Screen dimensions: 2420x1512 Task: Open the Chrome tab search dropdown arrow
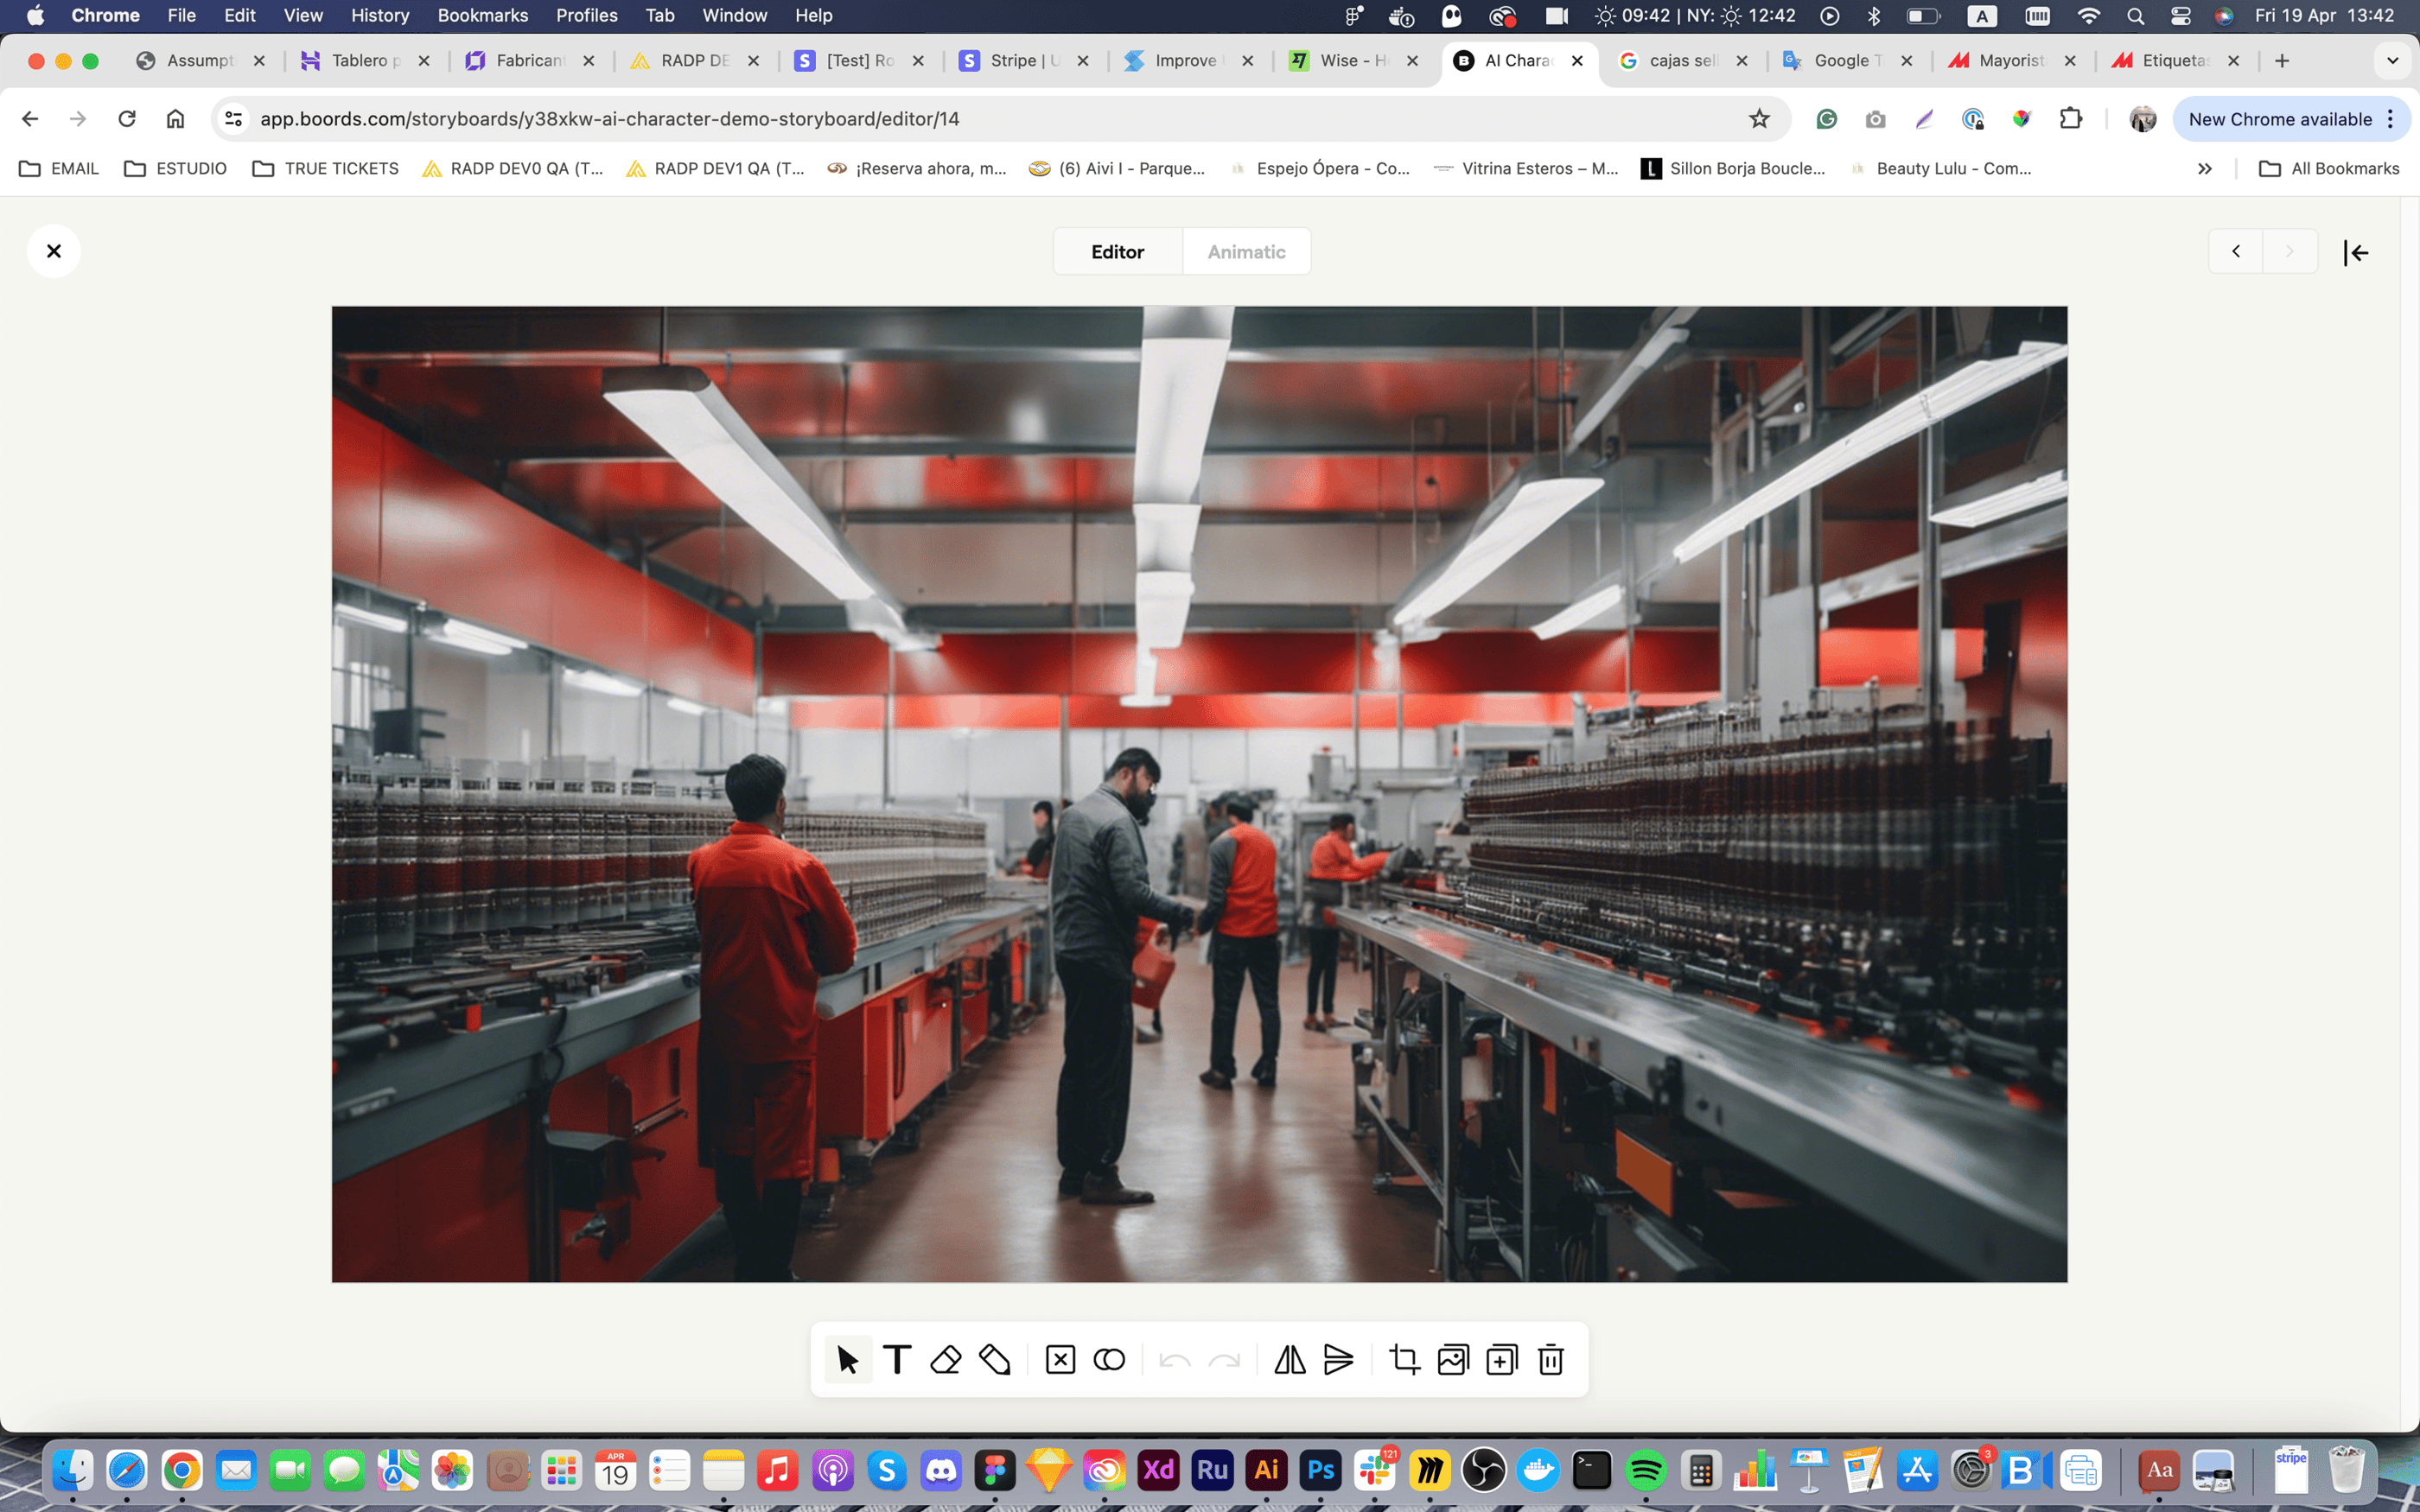pyautogui.click(x=2392, y=61)
